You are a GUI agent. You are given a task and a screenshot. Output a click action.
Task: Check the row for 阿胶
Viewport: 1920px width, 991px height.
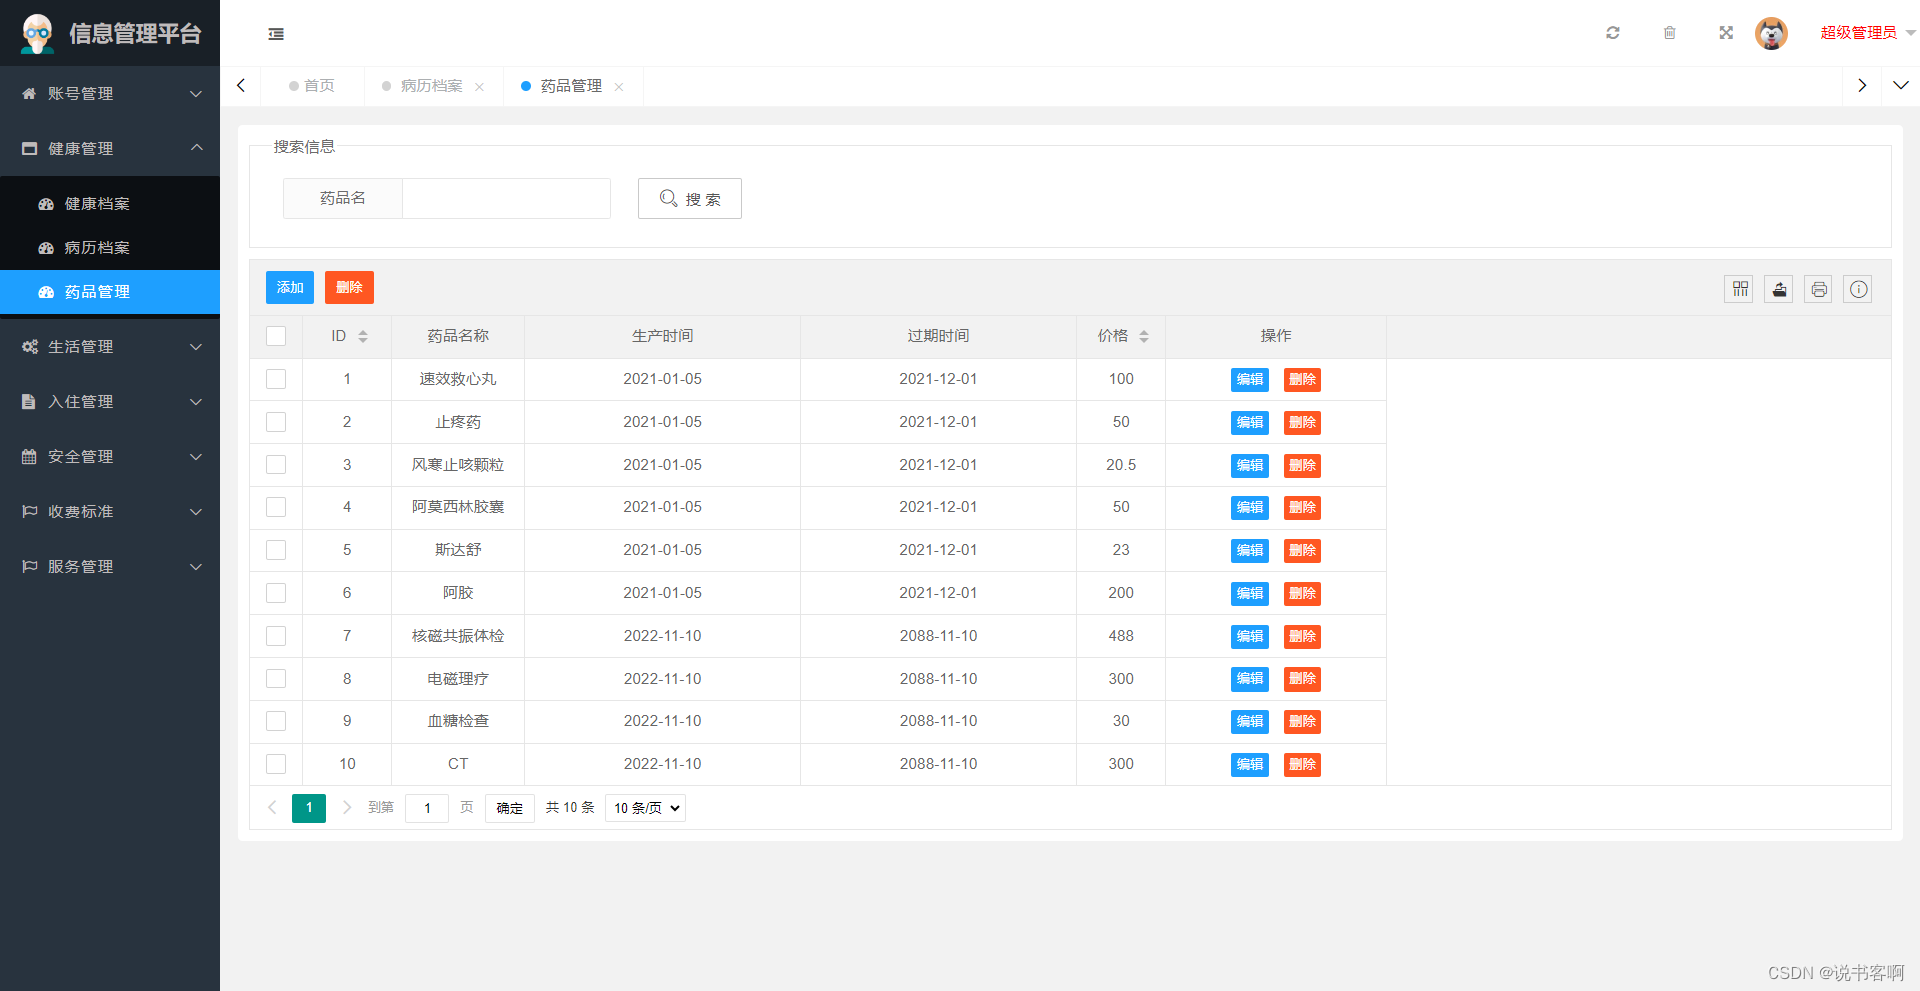tap(276, 593)
